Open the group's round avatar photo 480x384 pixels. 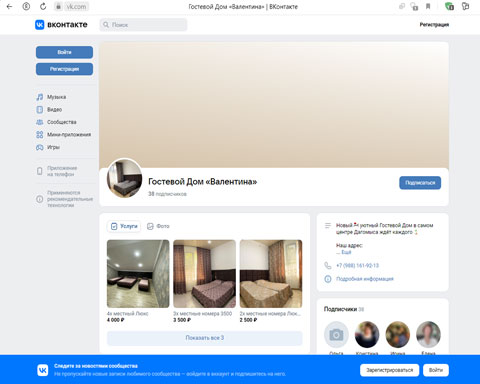pos(125,178)
